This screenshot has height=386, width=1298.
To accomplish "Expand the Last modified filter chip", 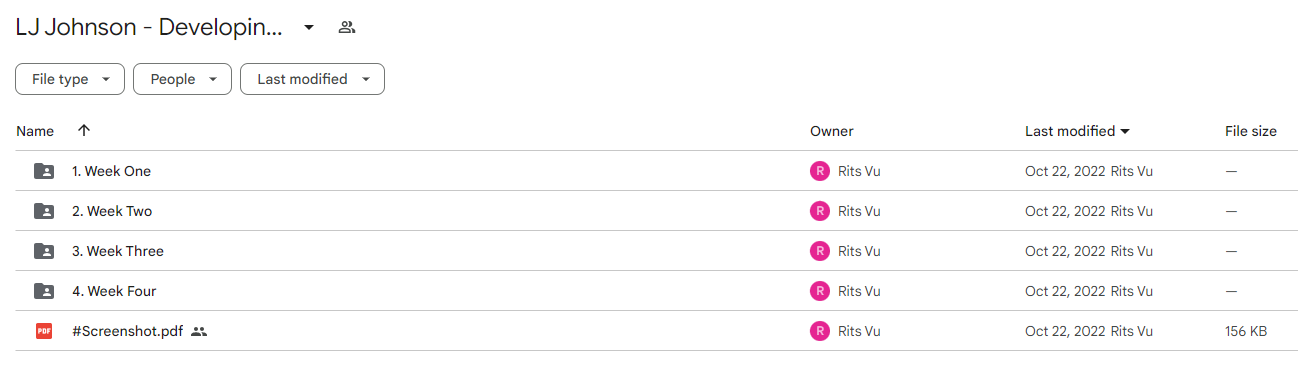I will (312, 79).
